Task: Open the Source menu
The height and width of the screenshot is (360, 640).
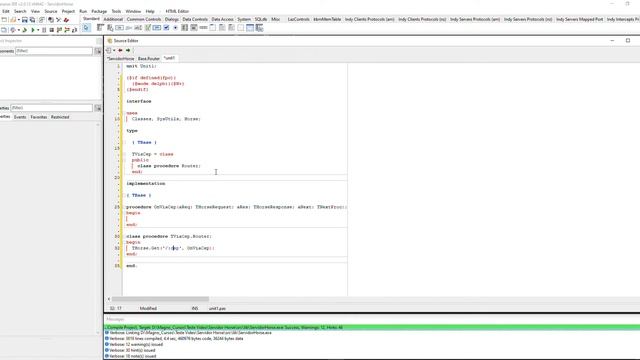Action: click(x=51, y=11)
